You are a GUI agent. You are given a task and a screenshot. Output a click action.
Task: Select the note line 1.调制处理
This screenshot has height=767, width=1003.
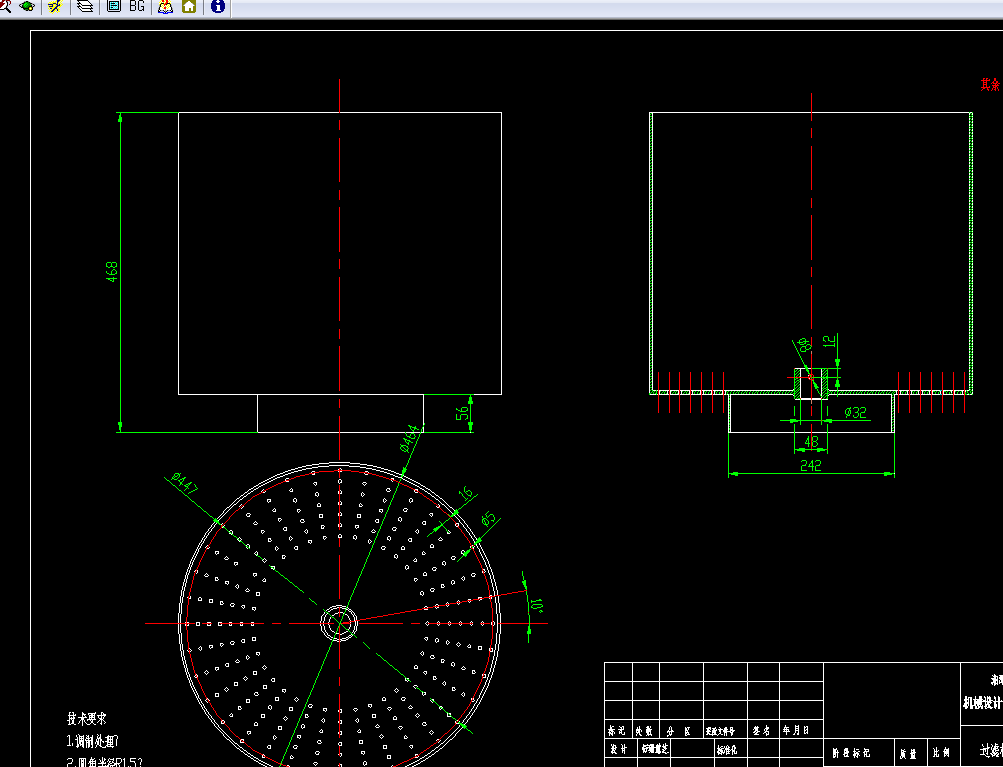coord(93,741)
